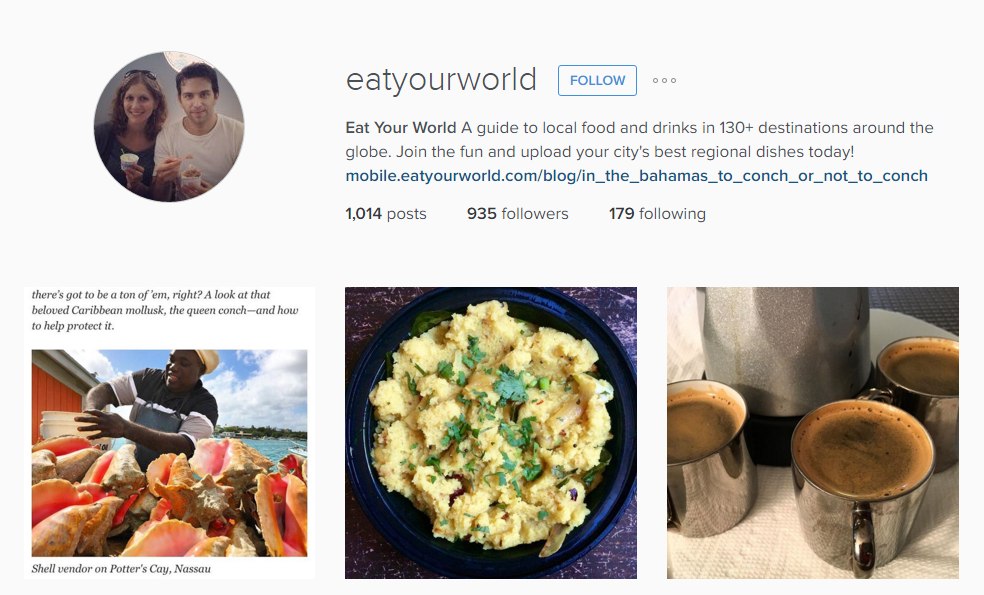
Task: Click the 1,014 posts count
Action: [x=385, y=214]
